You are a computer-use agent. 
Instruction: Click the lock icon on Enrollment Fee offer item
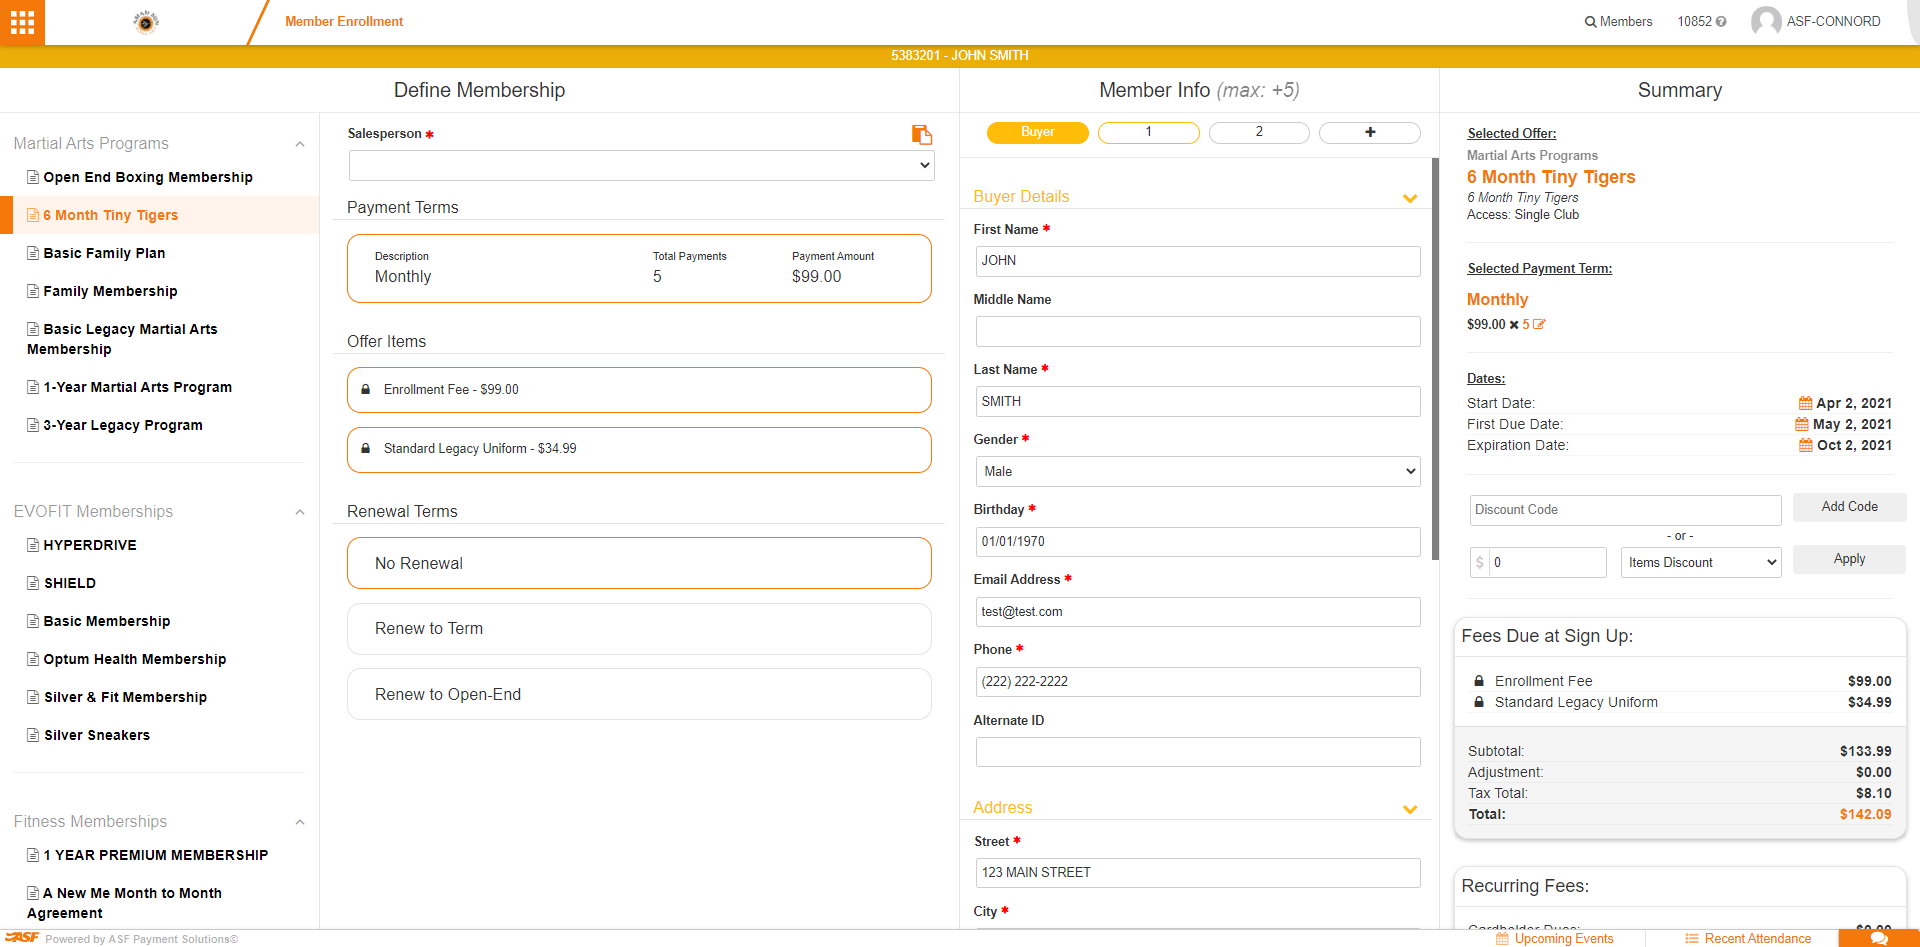[365, 390]
